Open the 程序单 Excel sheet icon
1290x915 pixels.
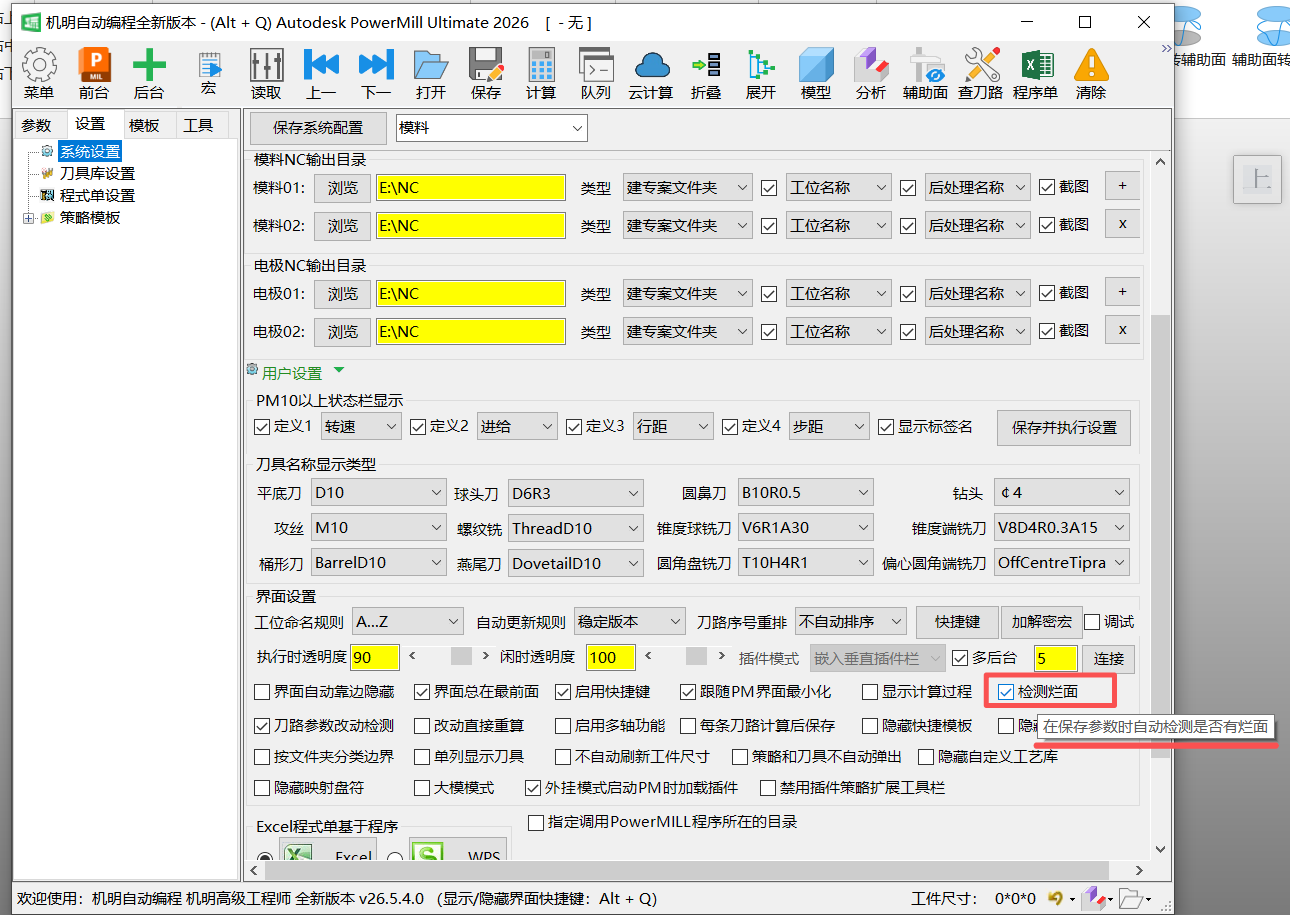click(x=1036, y=73)
